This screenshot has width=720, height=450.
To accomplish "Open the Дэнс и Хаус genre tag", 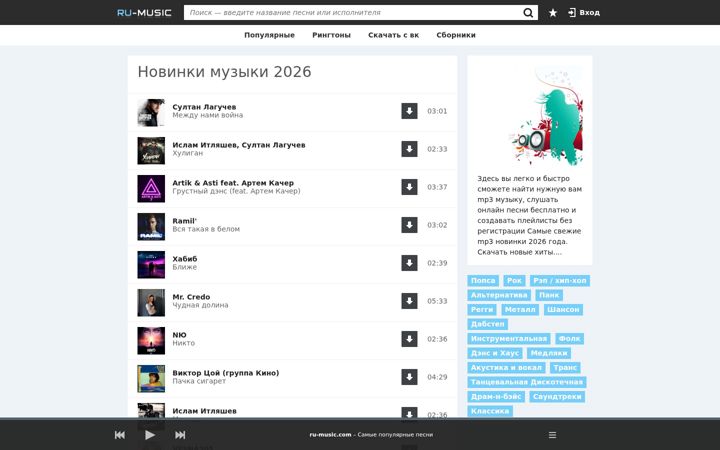I will (x=495, y=353).
